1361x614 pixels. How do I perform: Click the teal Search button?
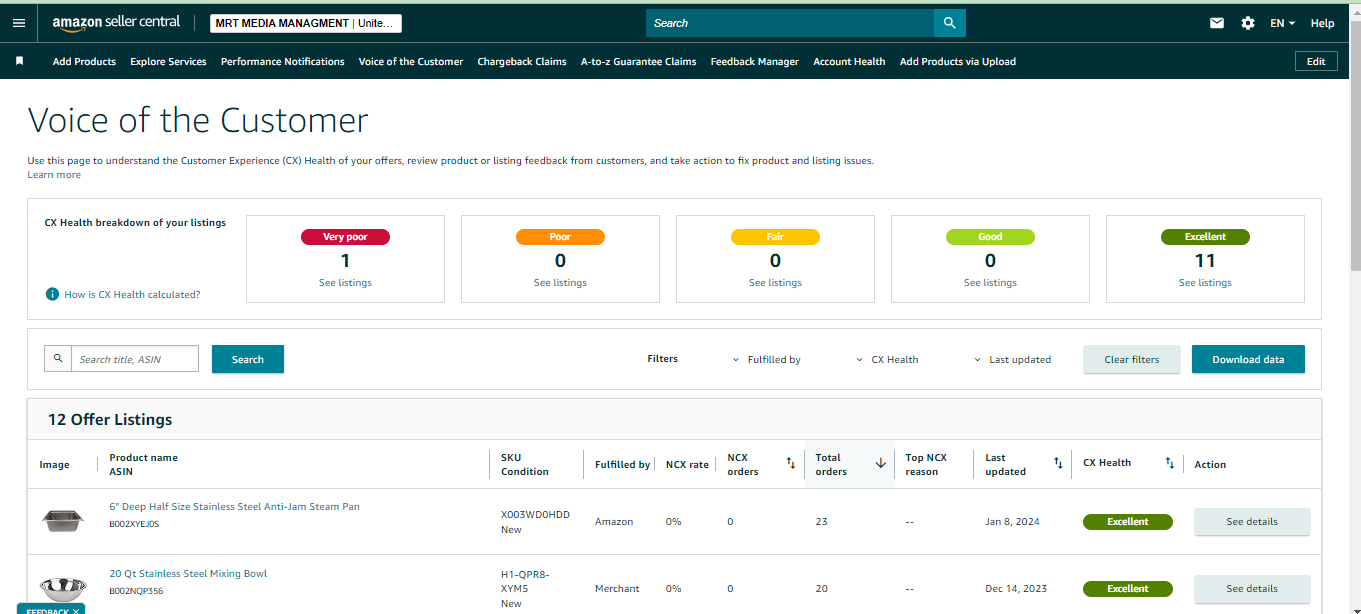(x=248, y=359)
